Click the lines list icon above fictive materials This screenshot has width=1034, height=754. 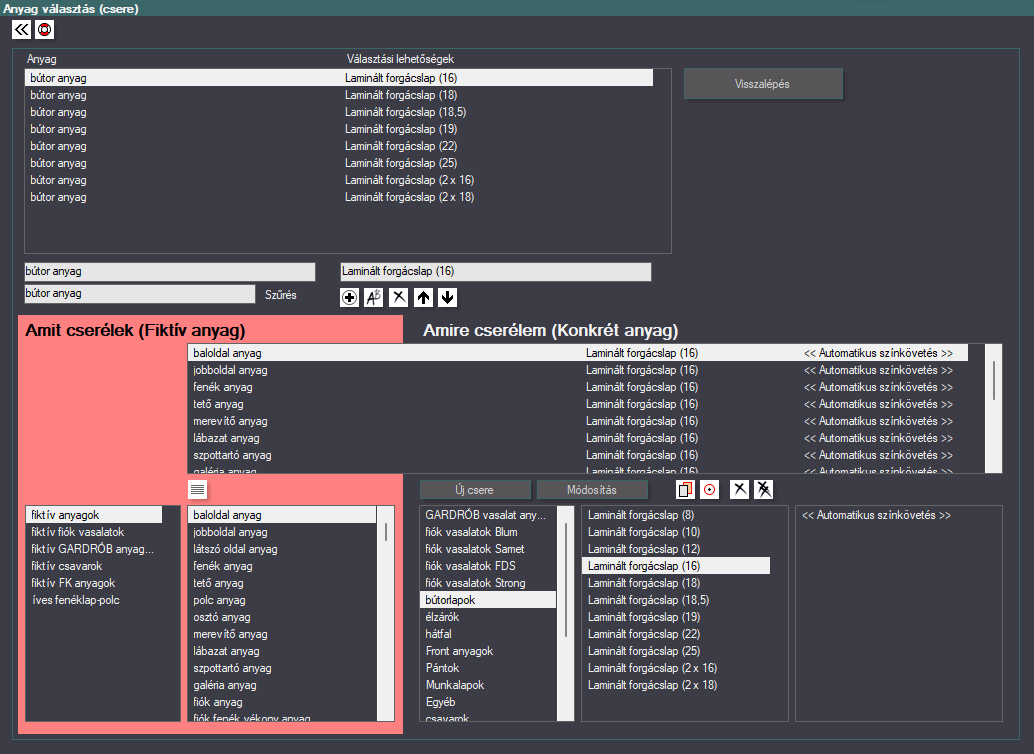point(197,489)
